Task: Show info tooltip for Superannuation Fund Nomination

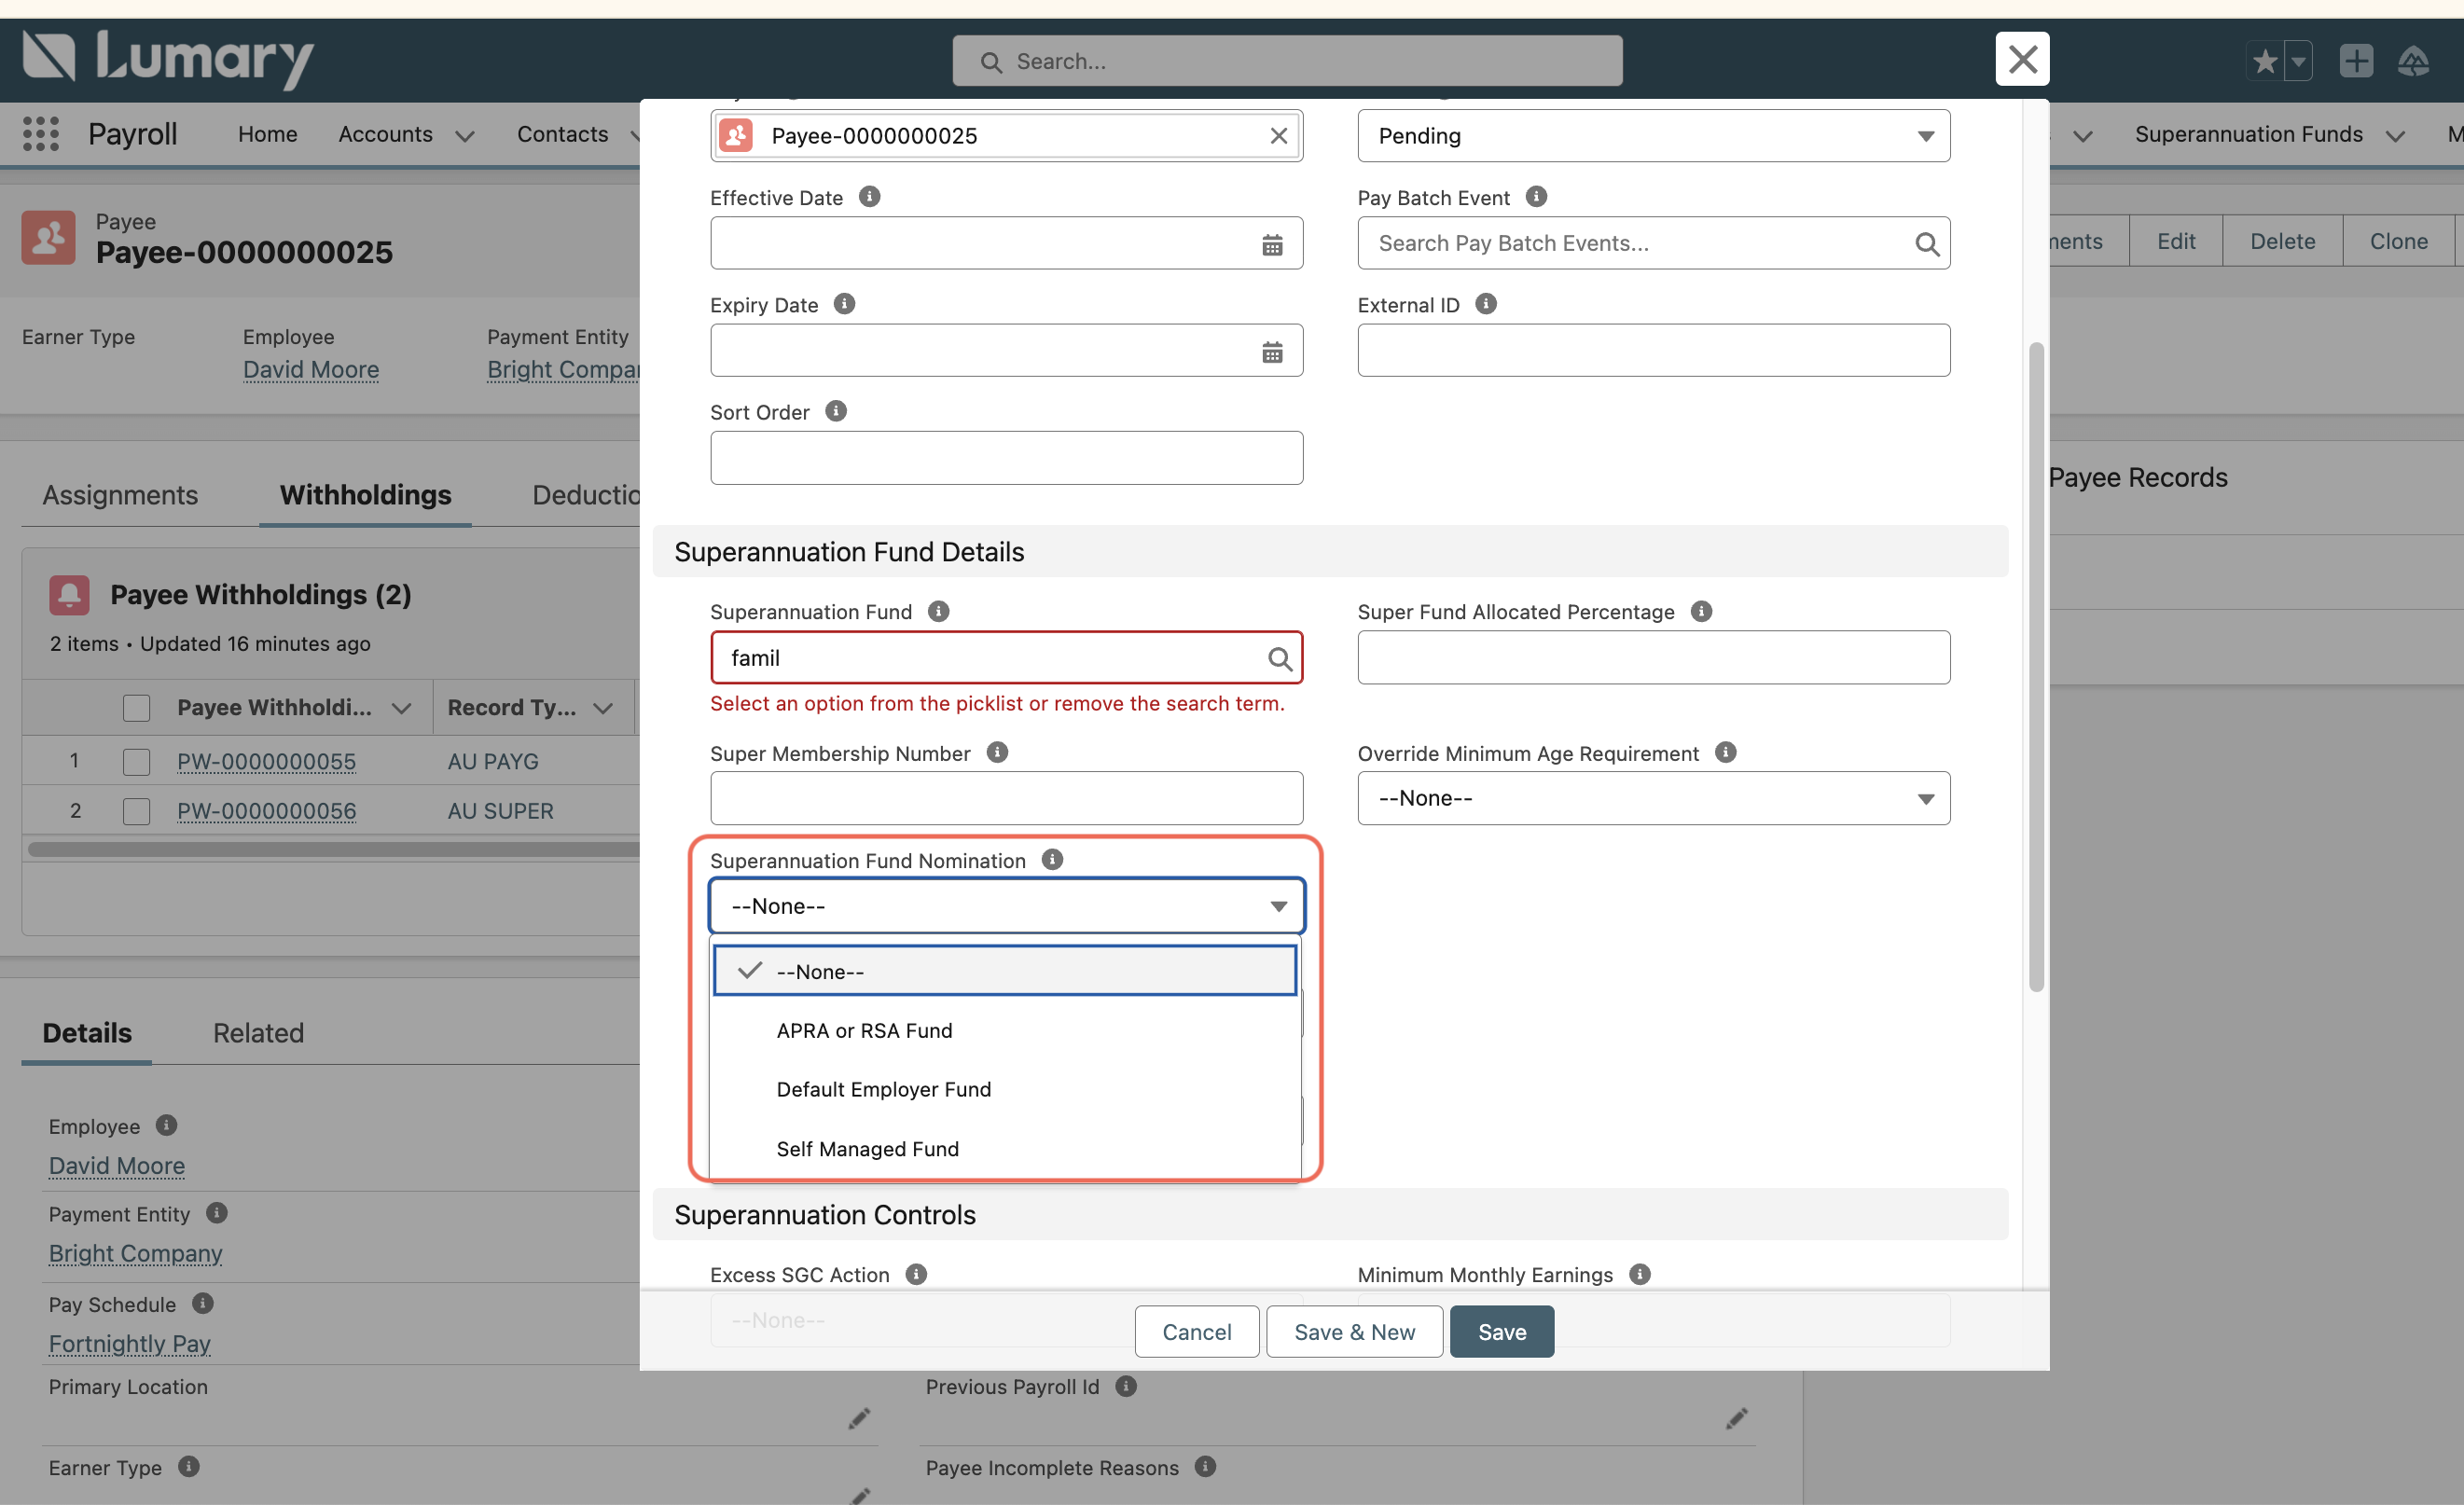Action: pyautogui.click(x=1052, y=859)
